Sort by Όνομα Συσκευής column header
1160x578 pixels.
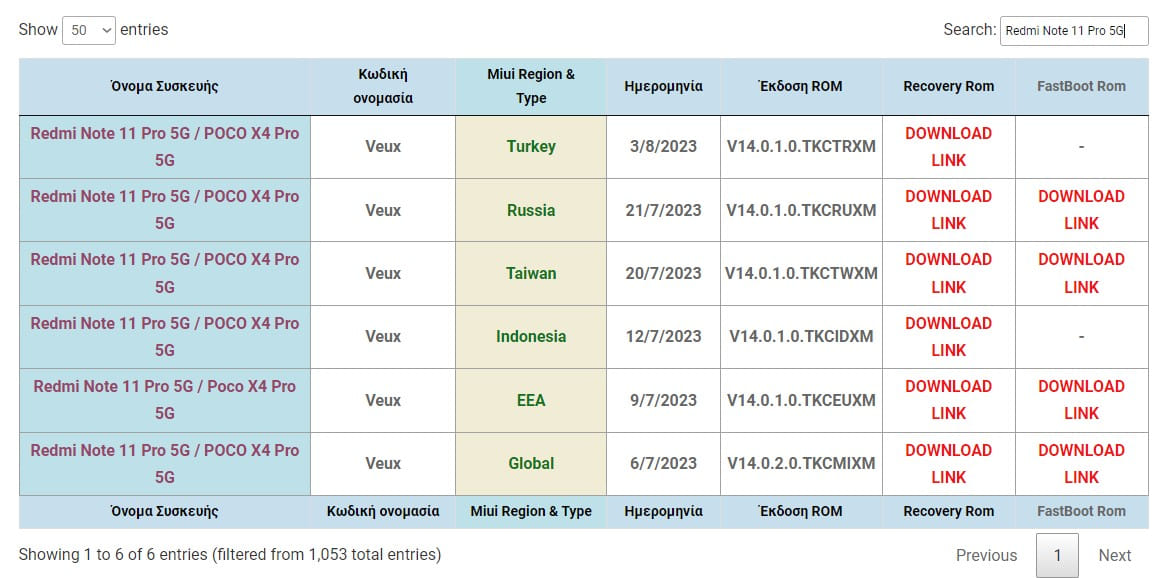(165, 86)
